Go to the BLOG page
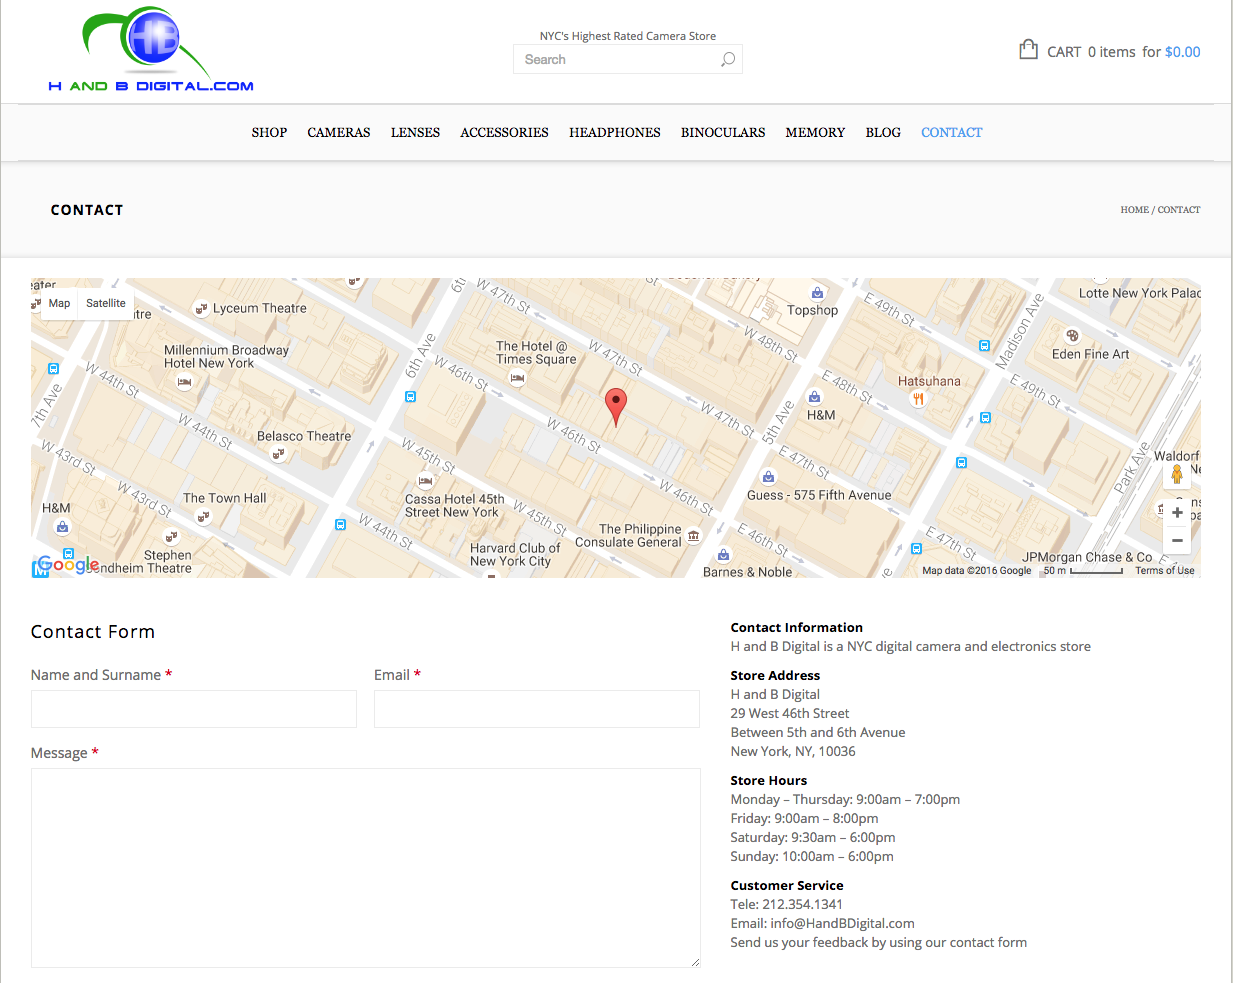This screenshot has width=1233, height=983. coord(883,132)
